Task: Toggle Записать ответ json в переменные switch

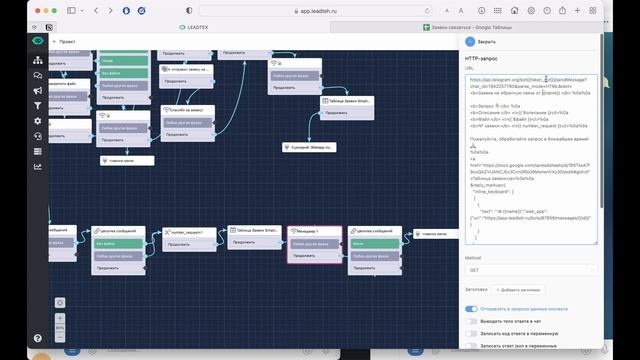Action: click(471, 346)
